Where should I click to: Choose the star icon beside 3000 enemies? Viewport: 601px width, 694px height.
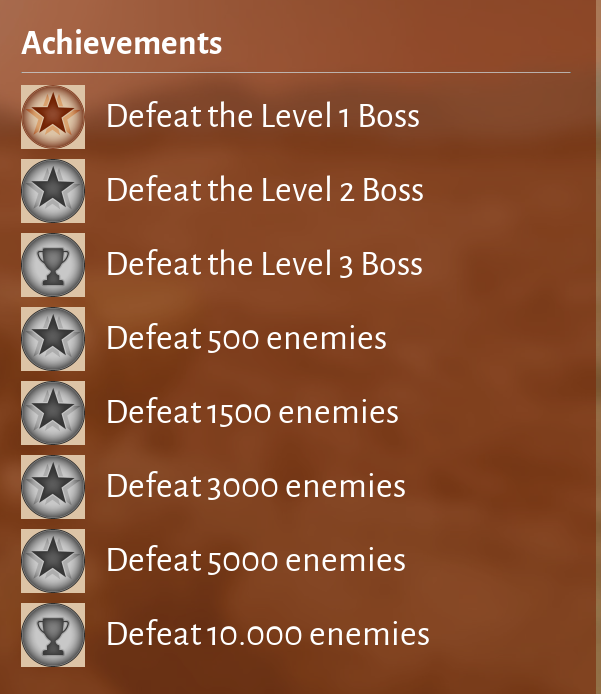click(x=53, y=487)
